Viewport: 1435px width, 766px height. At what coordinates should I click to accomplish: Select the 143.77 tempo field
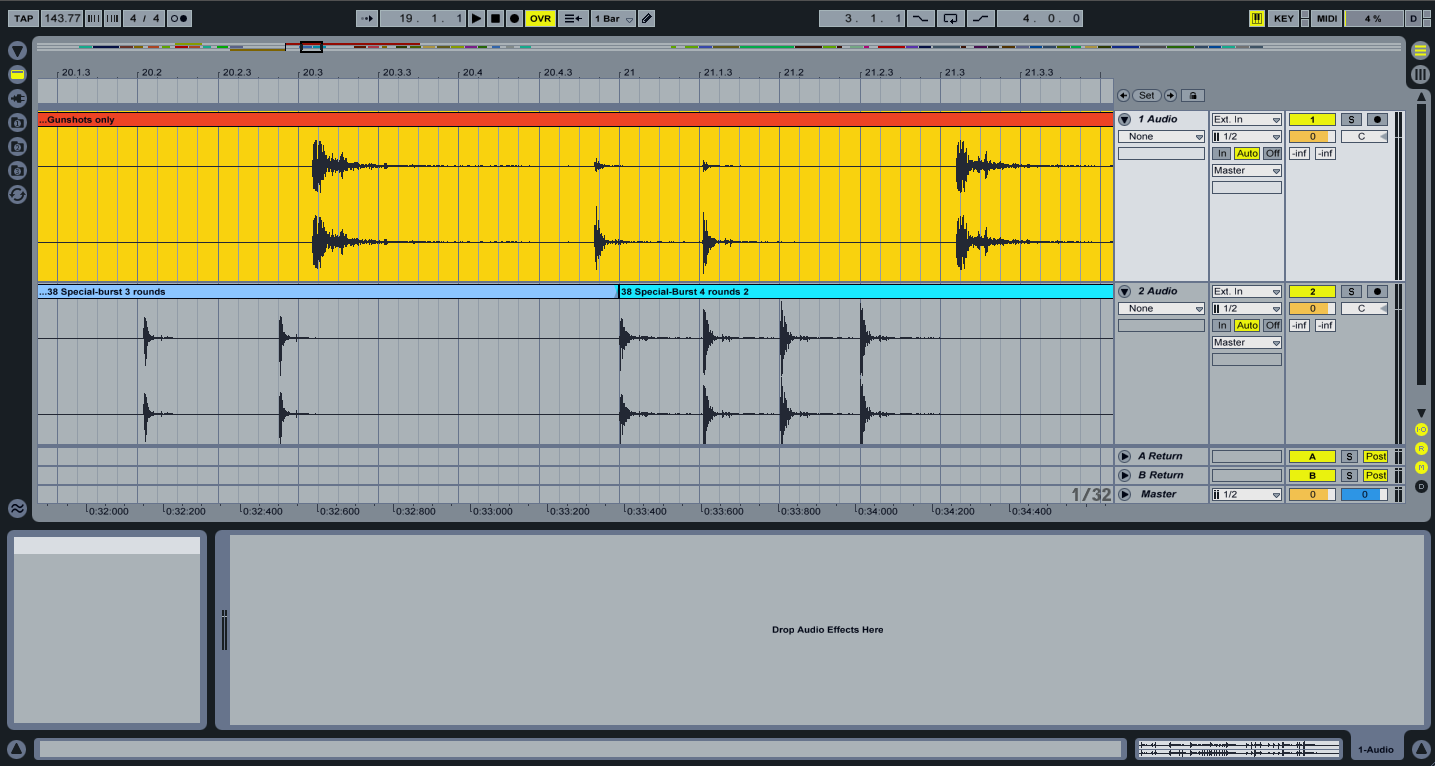62,18
